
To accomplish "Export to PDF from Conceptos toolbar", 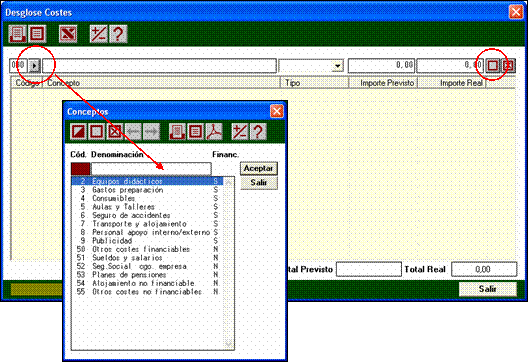I will 214,131.
